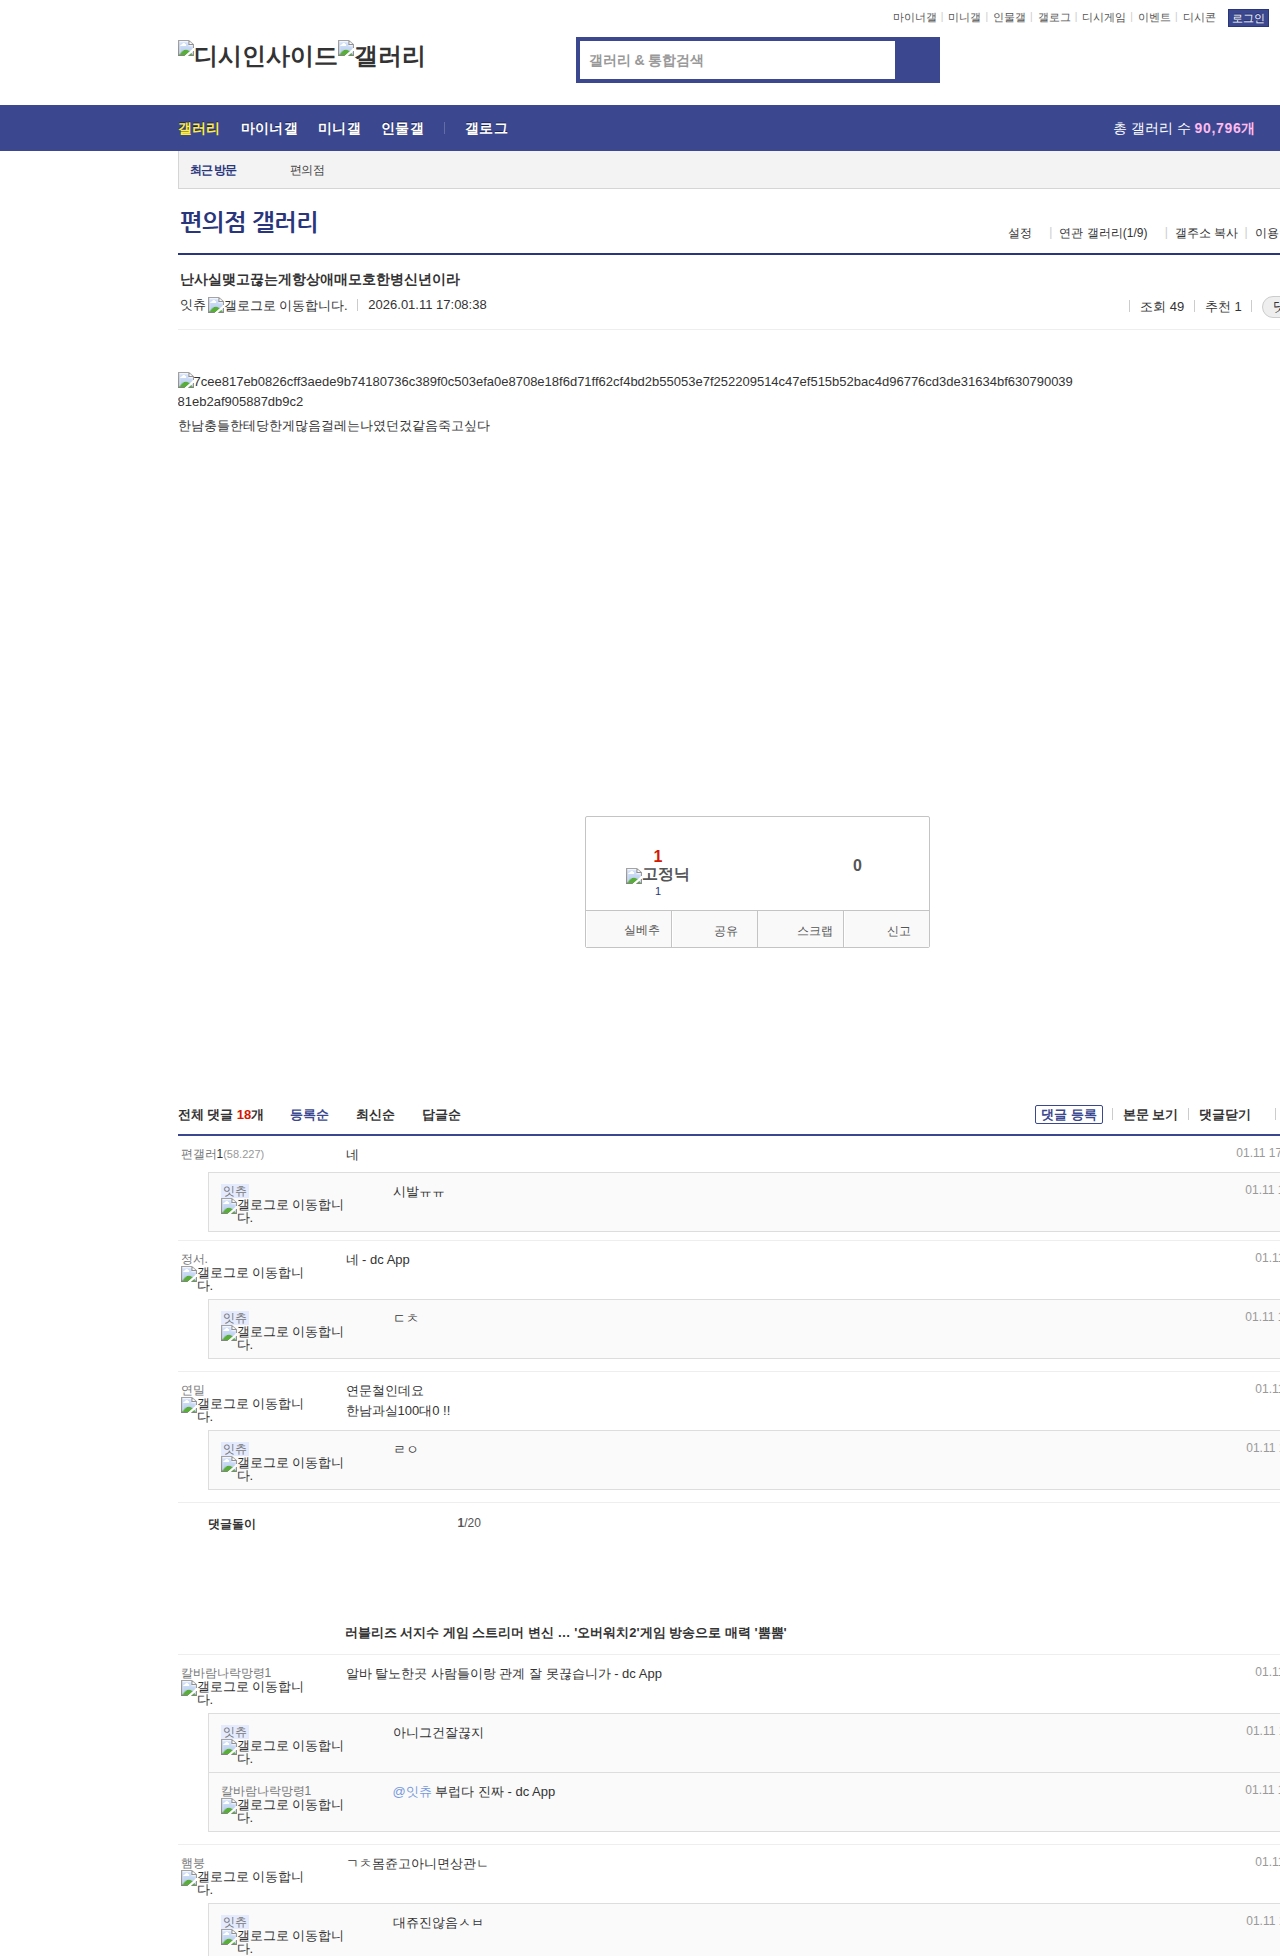Sort comments by 답글순

click(441, 1115)
